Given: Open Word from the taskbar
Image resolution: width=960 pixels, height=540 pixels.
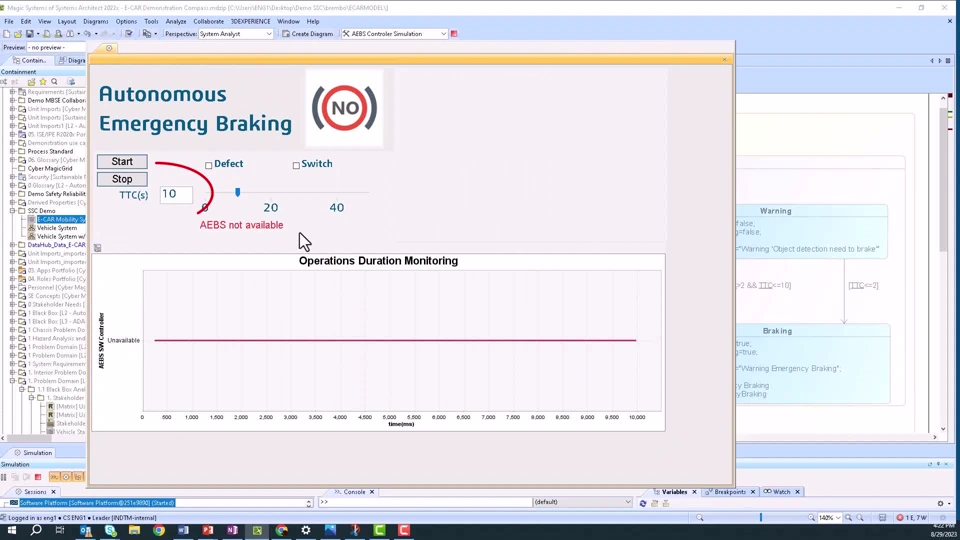Looking at the screenshot, I should tap(183, 530).
